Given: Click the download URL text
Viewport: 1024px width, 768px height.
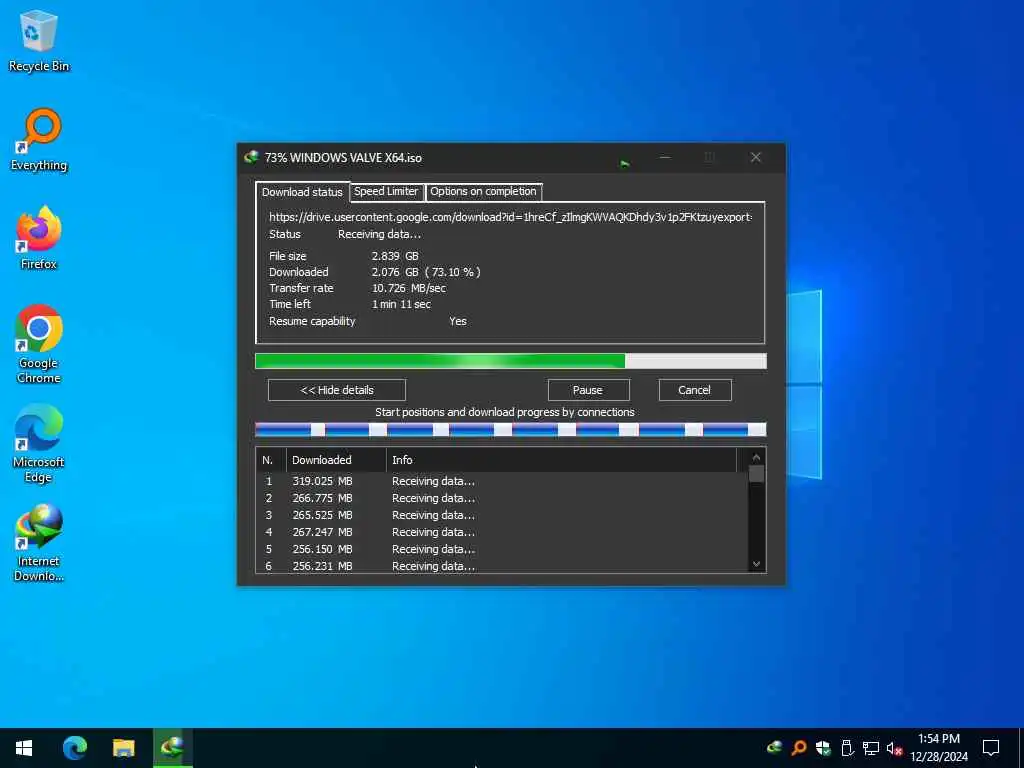Looking at the screenshot, I should [x=511, y=217].
